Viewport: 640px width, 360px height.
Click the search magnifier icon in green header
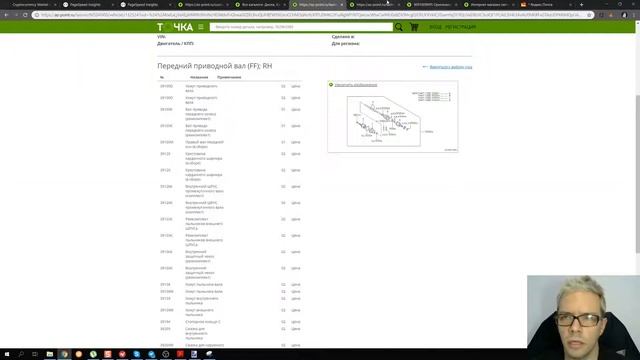pos(399,27)
